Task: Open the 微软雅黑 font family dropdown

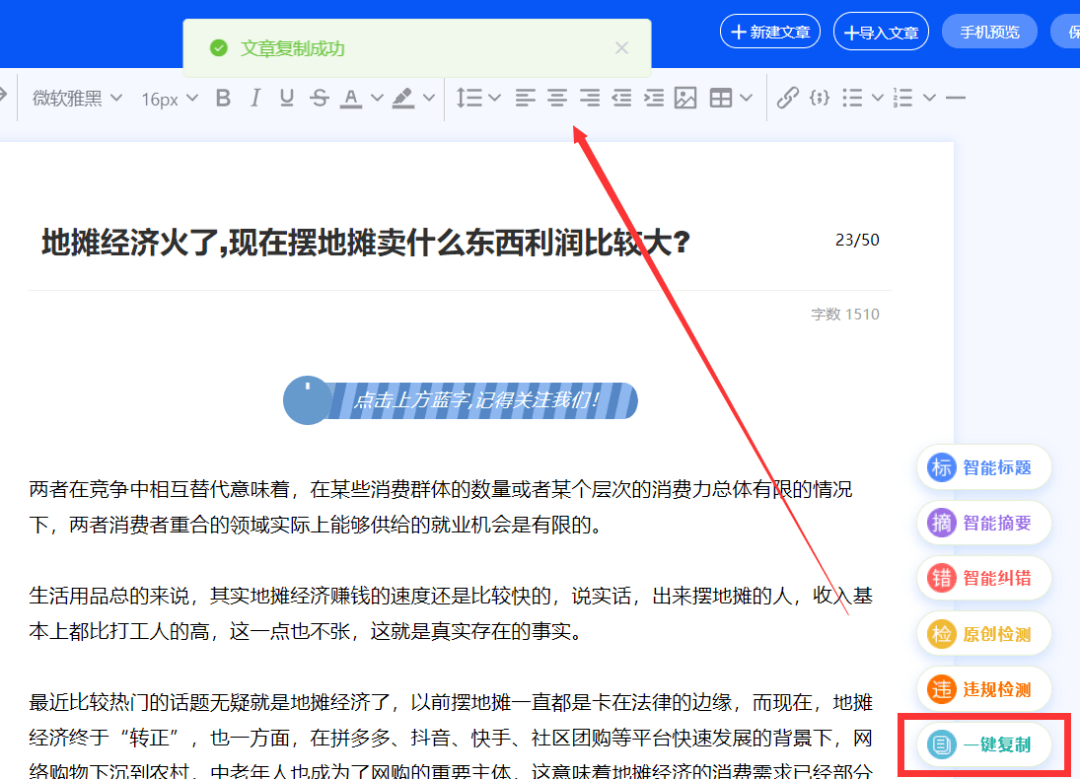Action: tap(77, 98)
